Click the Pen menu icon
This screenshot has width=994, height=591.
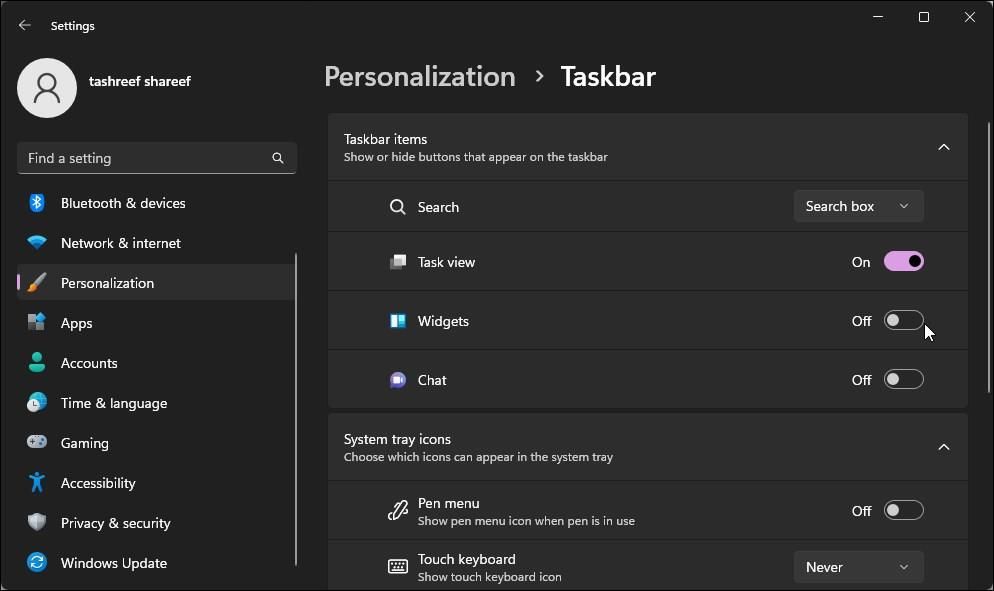(x=397, y=510)
